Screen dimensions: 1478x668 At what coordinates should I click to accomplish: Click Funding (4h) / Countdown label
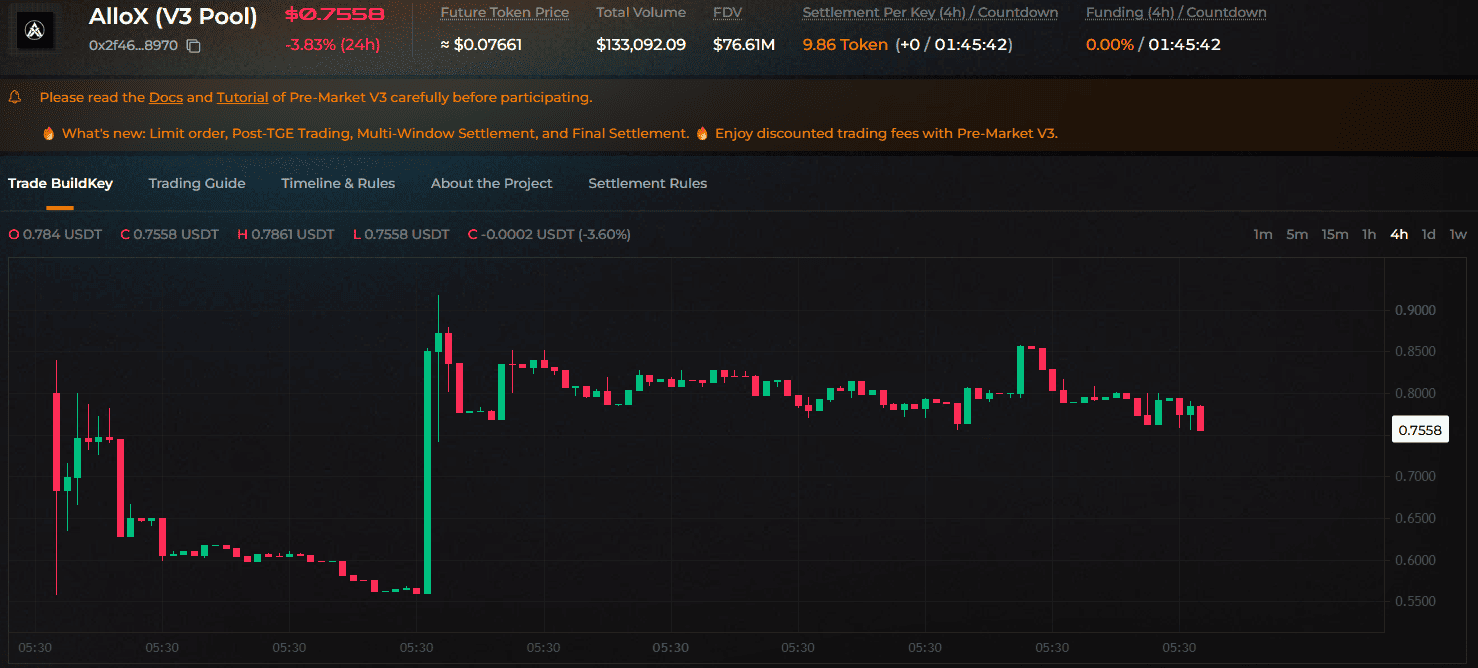coord(1176,13)
